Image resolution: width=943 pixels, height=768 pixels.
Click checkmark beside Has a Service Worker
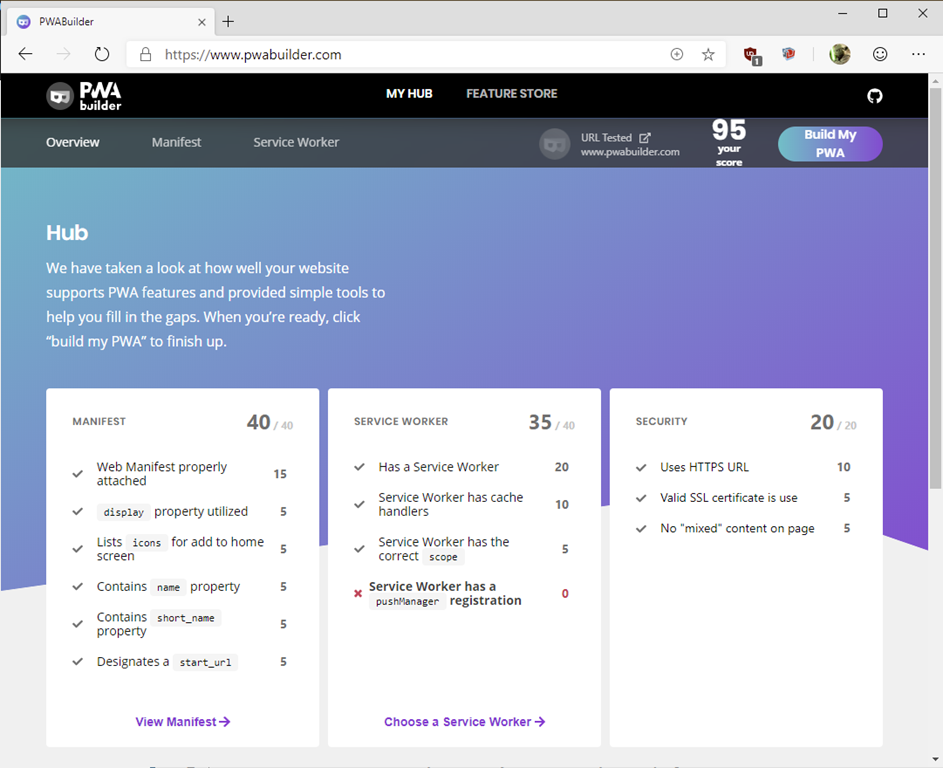click(359, 467)
